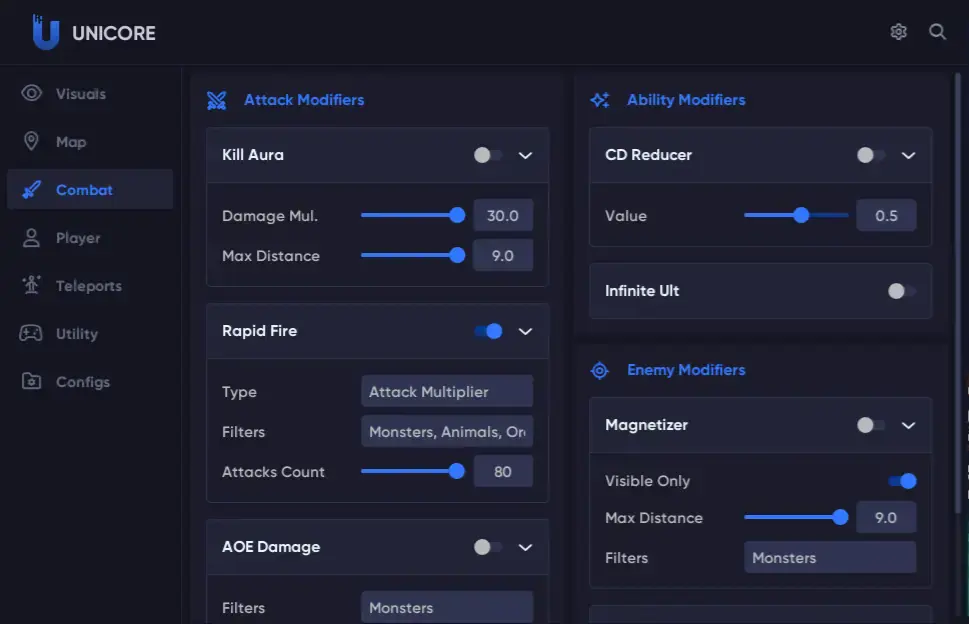Switch to the Player tab
The height and width of the screenshot is (624, 969).
90,238
